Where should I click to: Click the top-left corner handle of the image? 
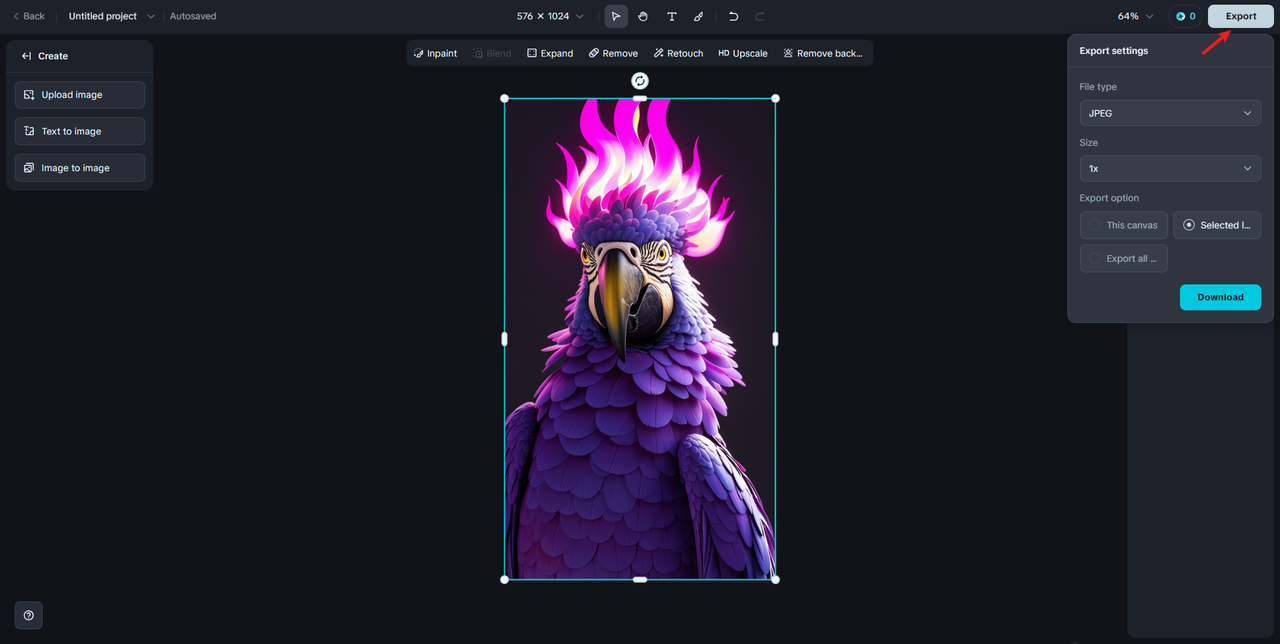[504, 98]
